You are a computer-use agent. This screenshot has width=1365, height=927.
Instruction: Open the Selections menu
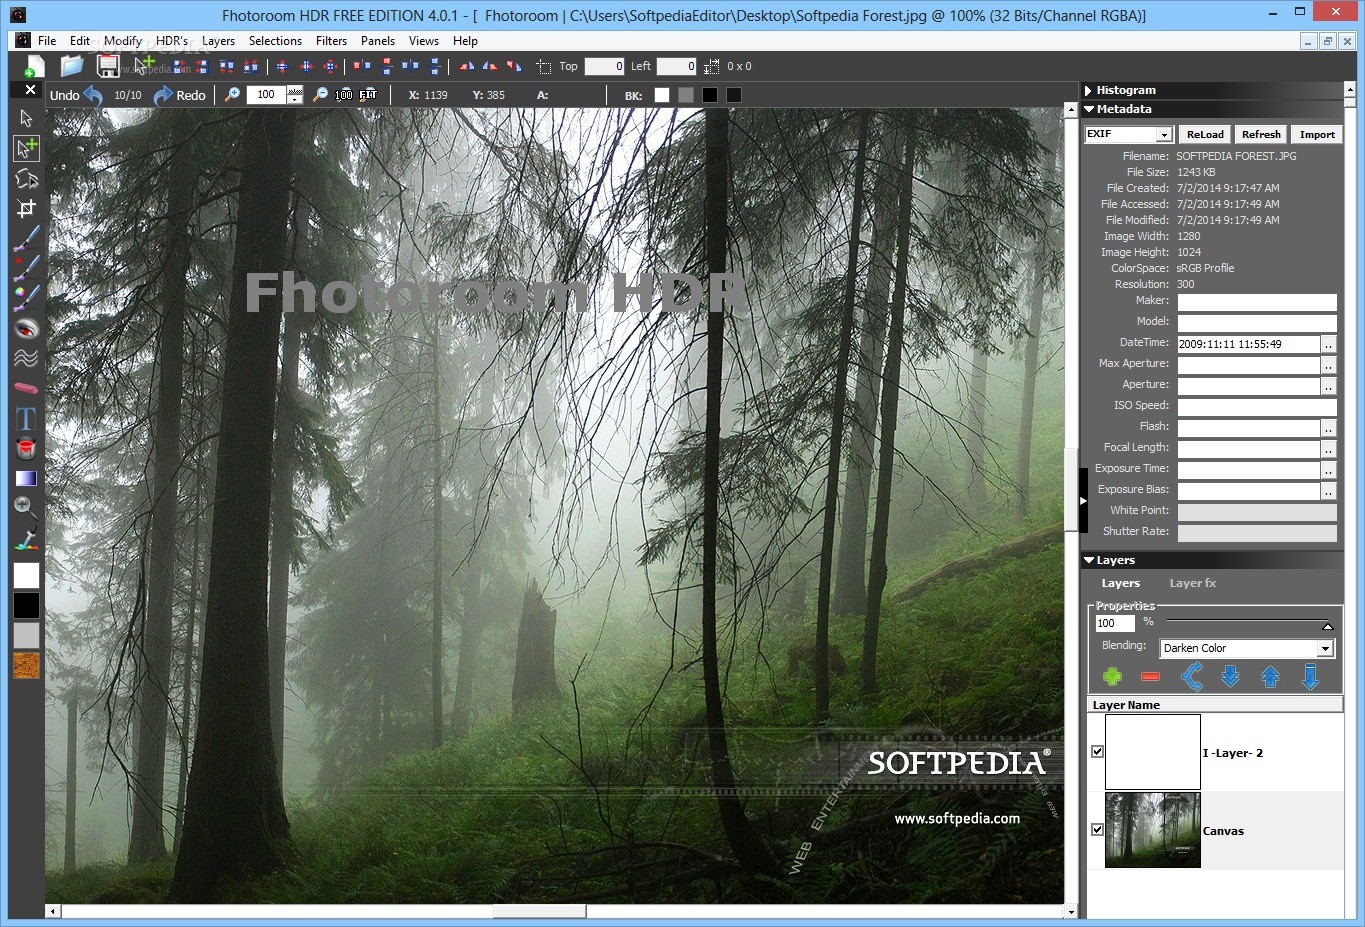point(275,41)
